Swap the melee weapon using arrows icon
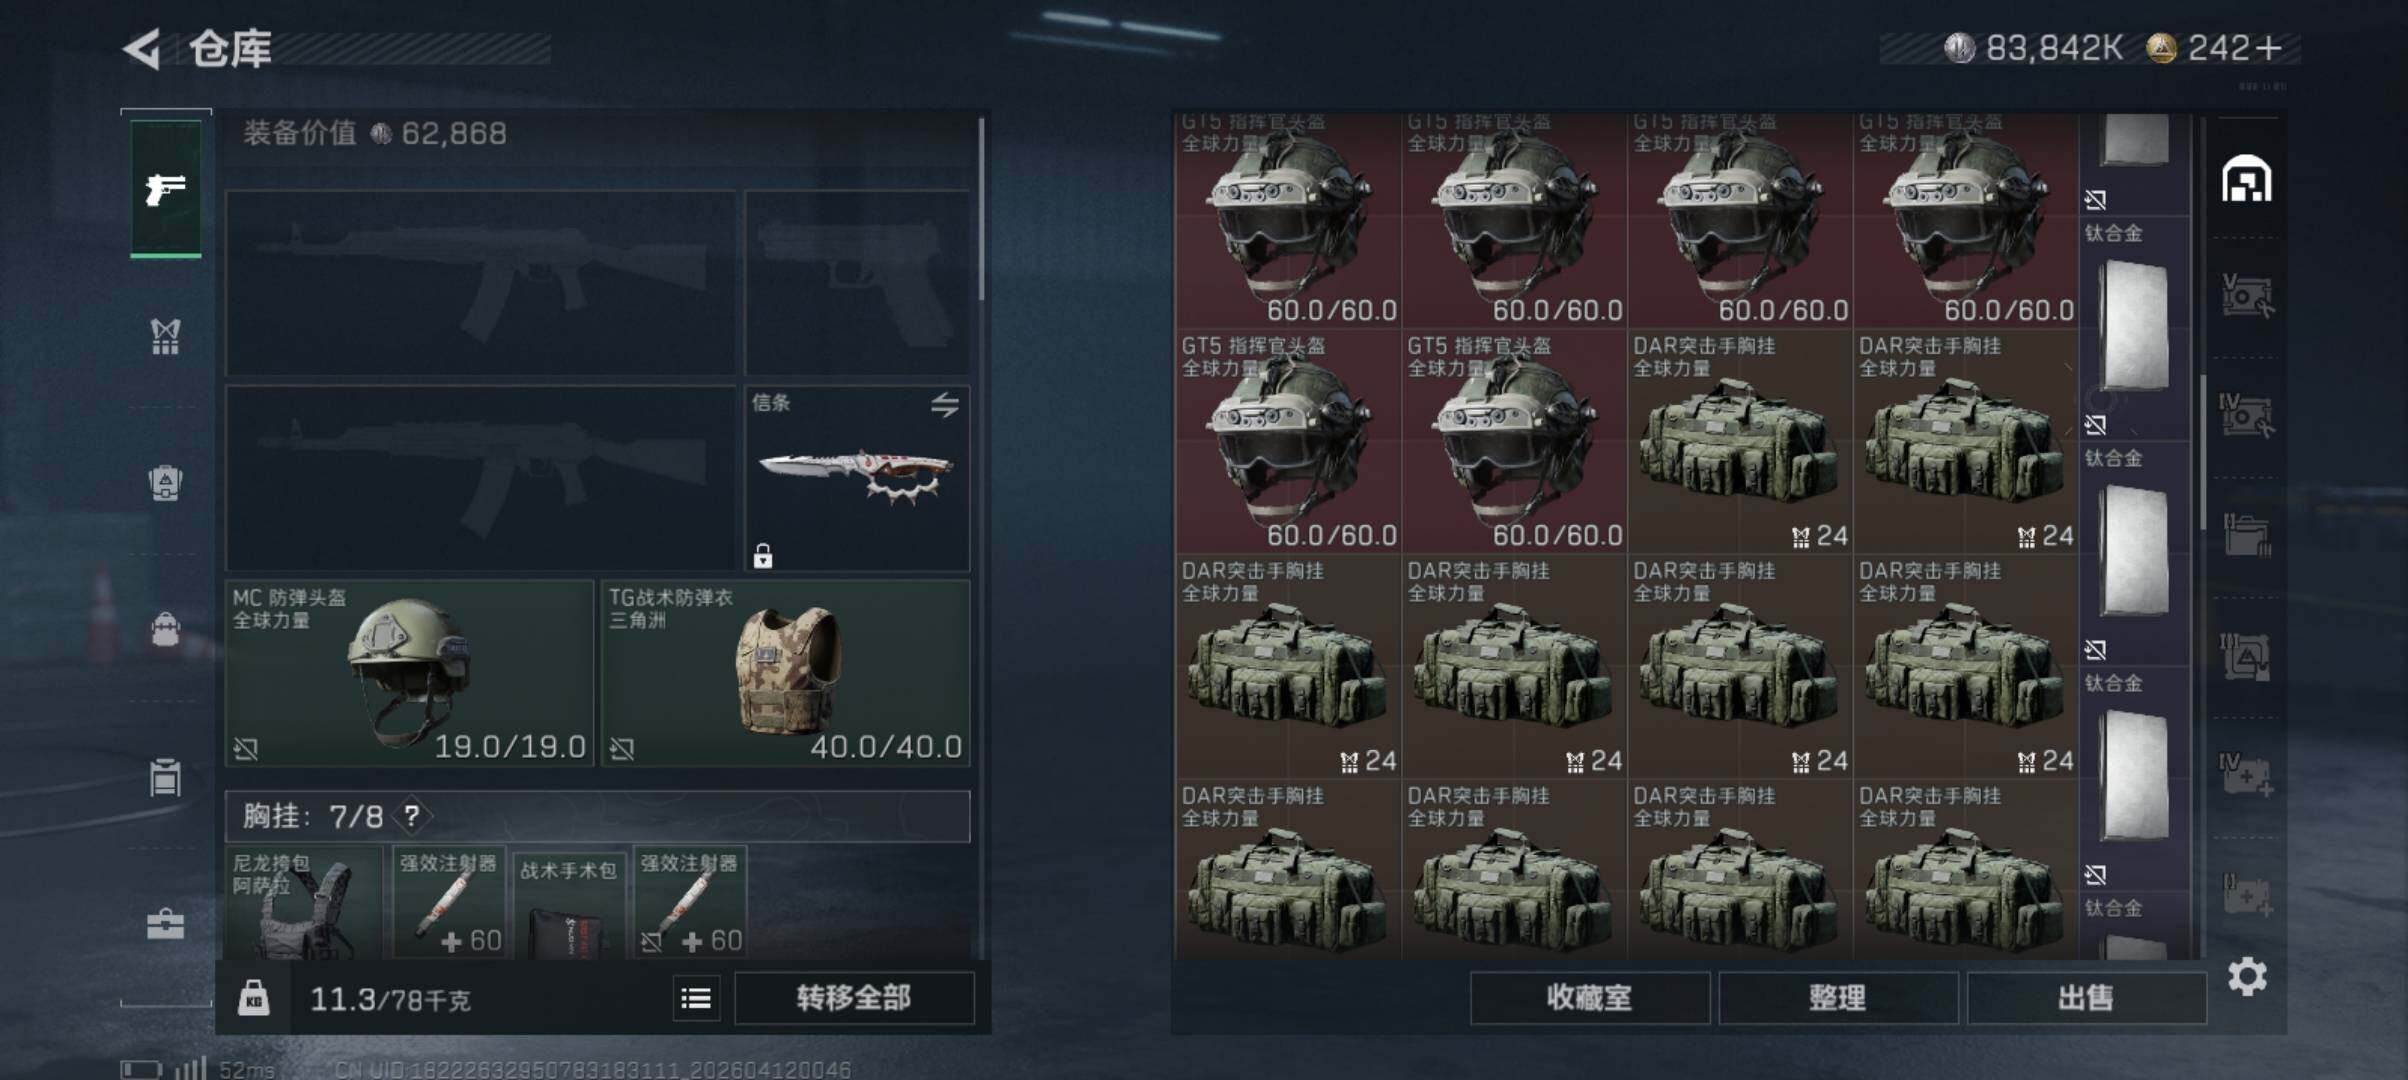 [x=945, y=404]
